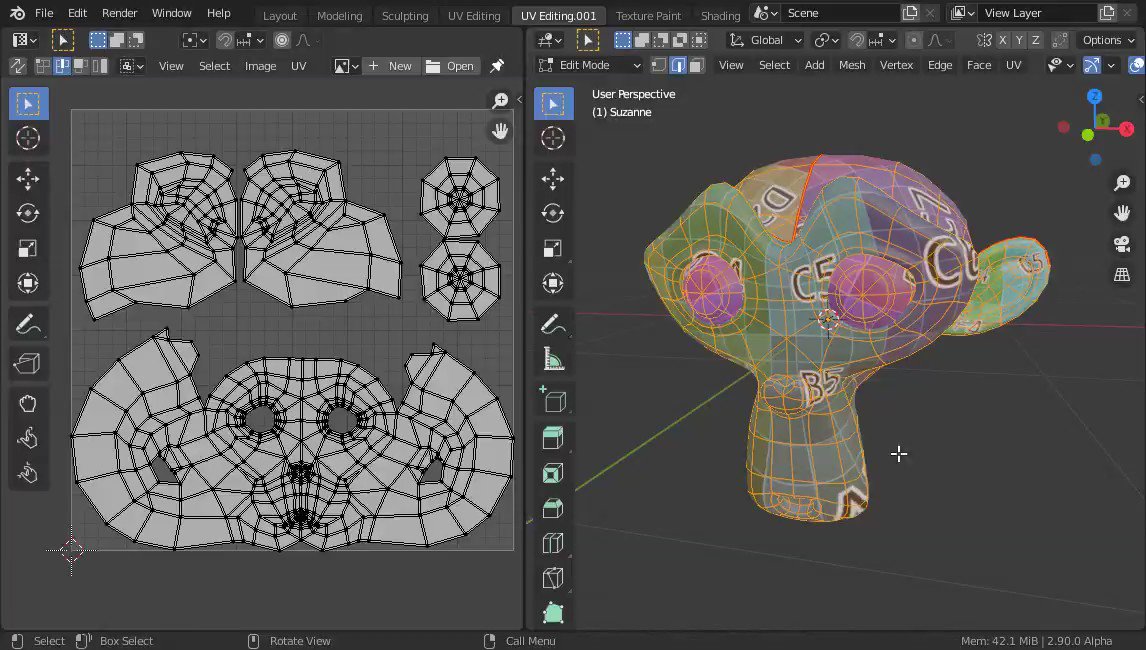
Task: Select the Measure tool in 3D viewport
Action: pyautogui.click(x=553, y=359)
